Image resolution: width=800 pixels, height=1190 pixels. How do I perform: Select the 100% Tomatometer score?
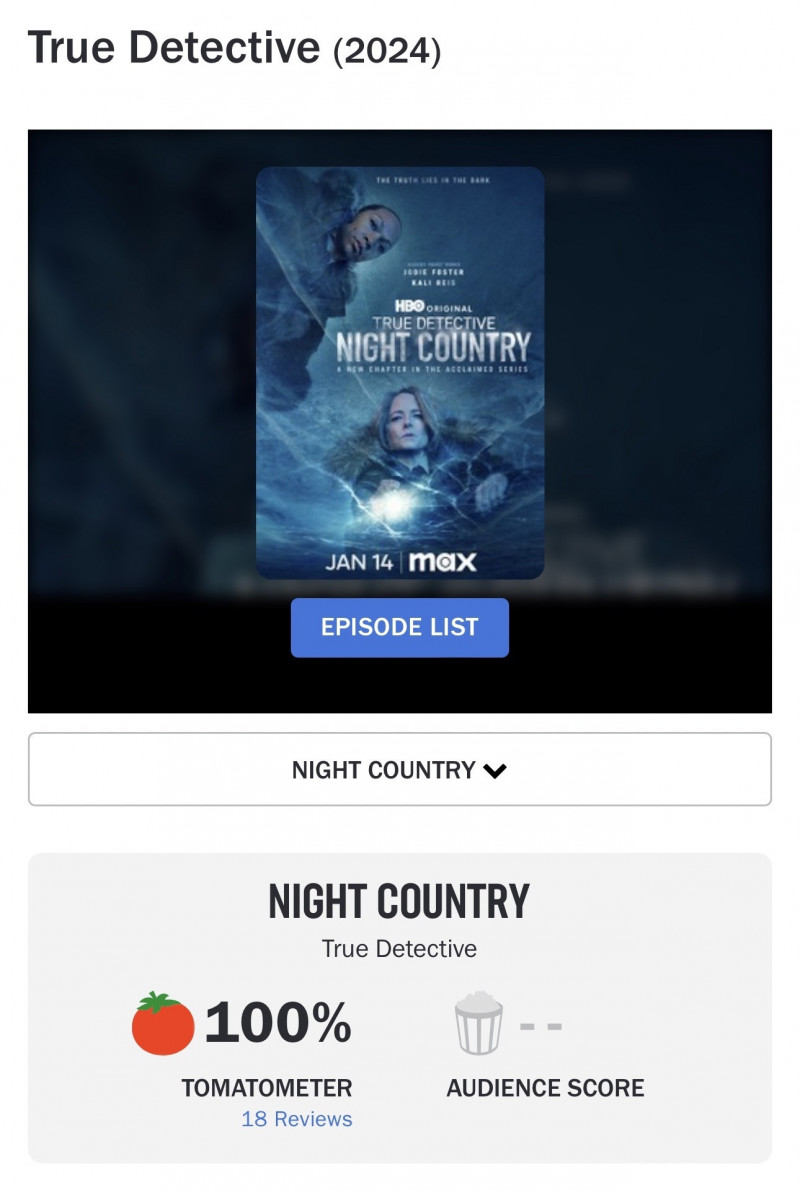[x=278, y=1022]
